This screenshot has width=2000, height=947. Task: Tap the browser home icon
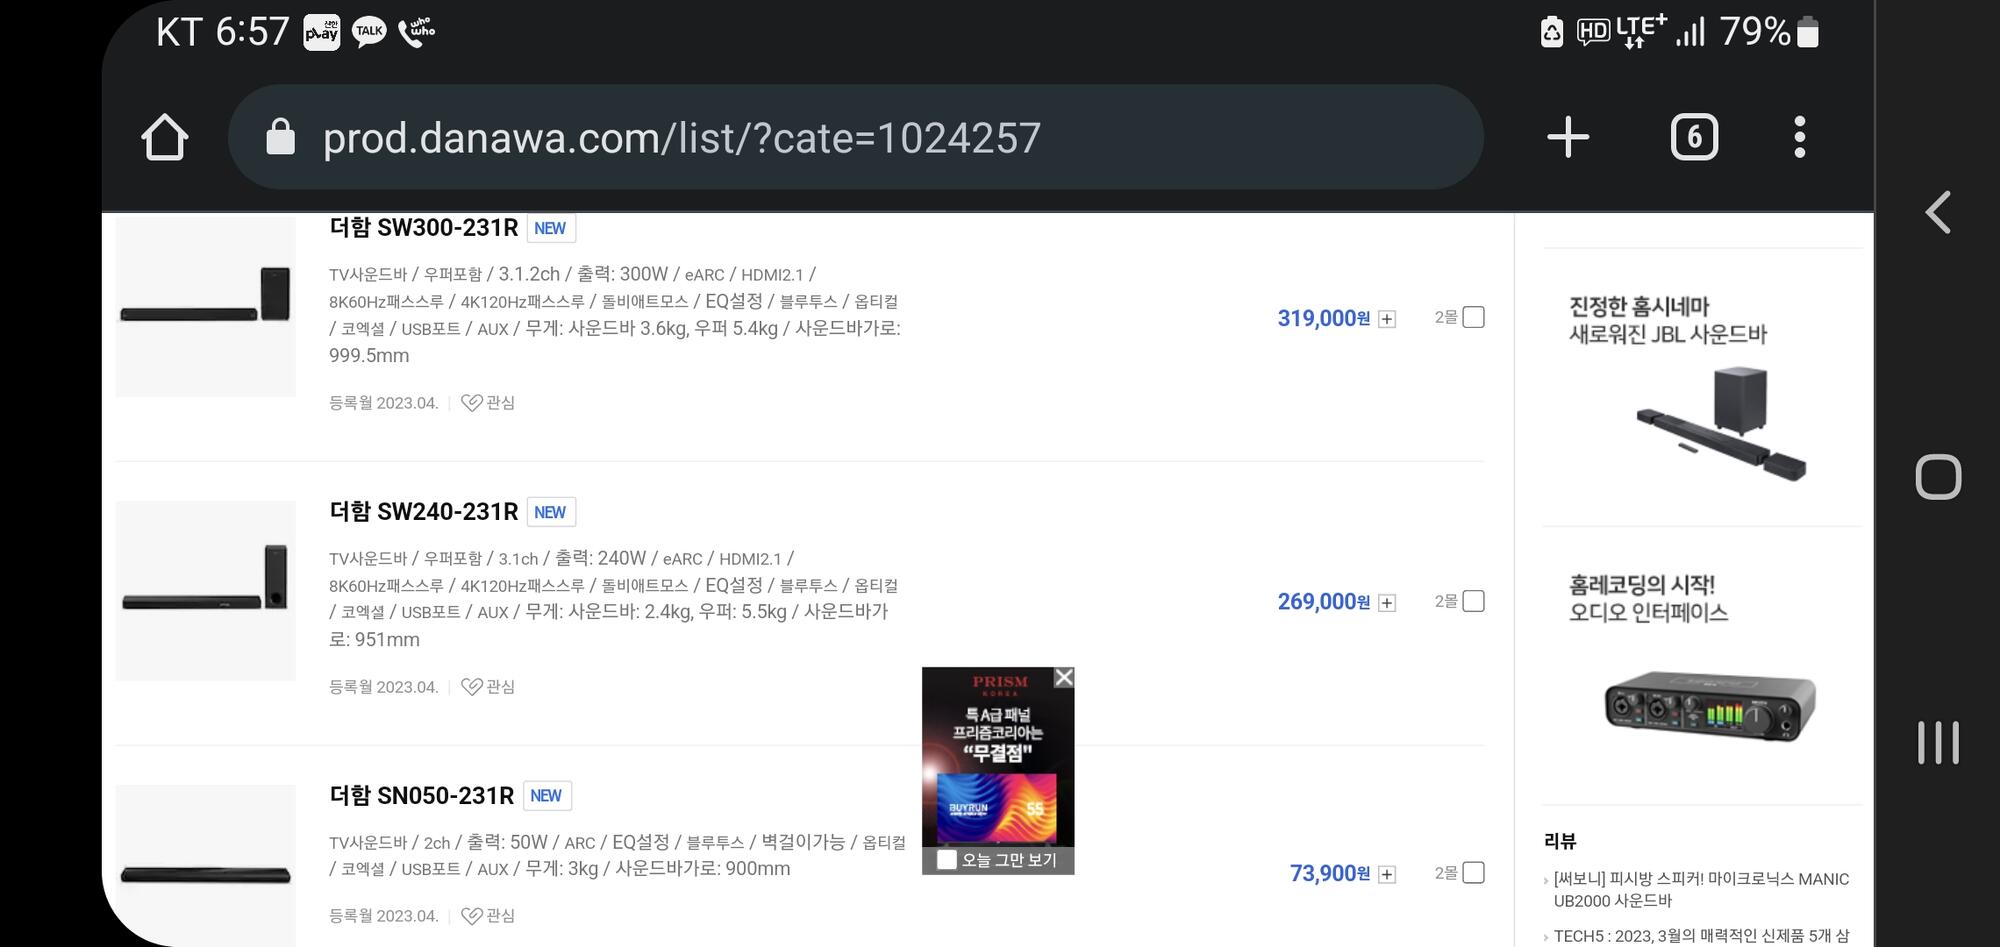coord(165,137)
